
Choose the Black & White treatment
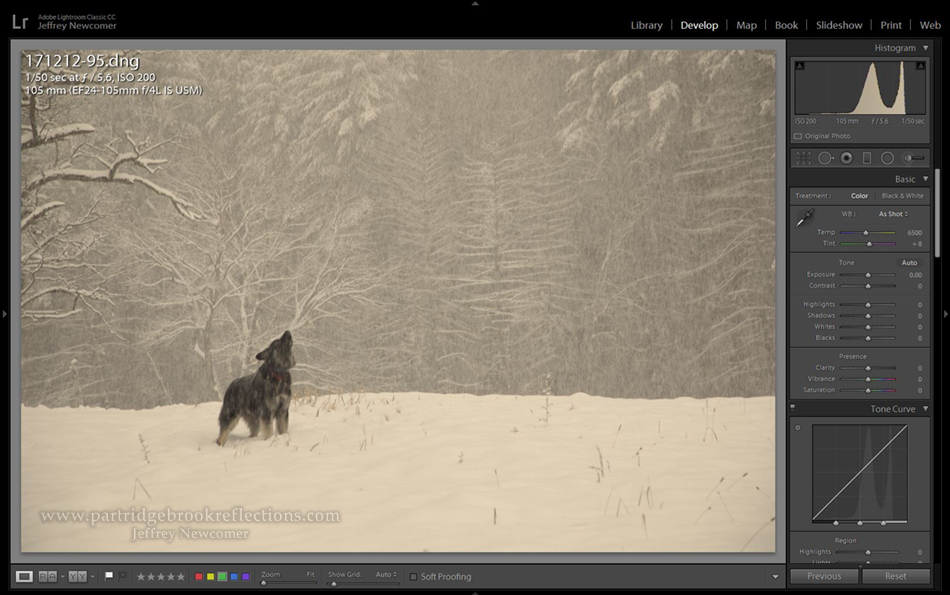click(903, 196)
